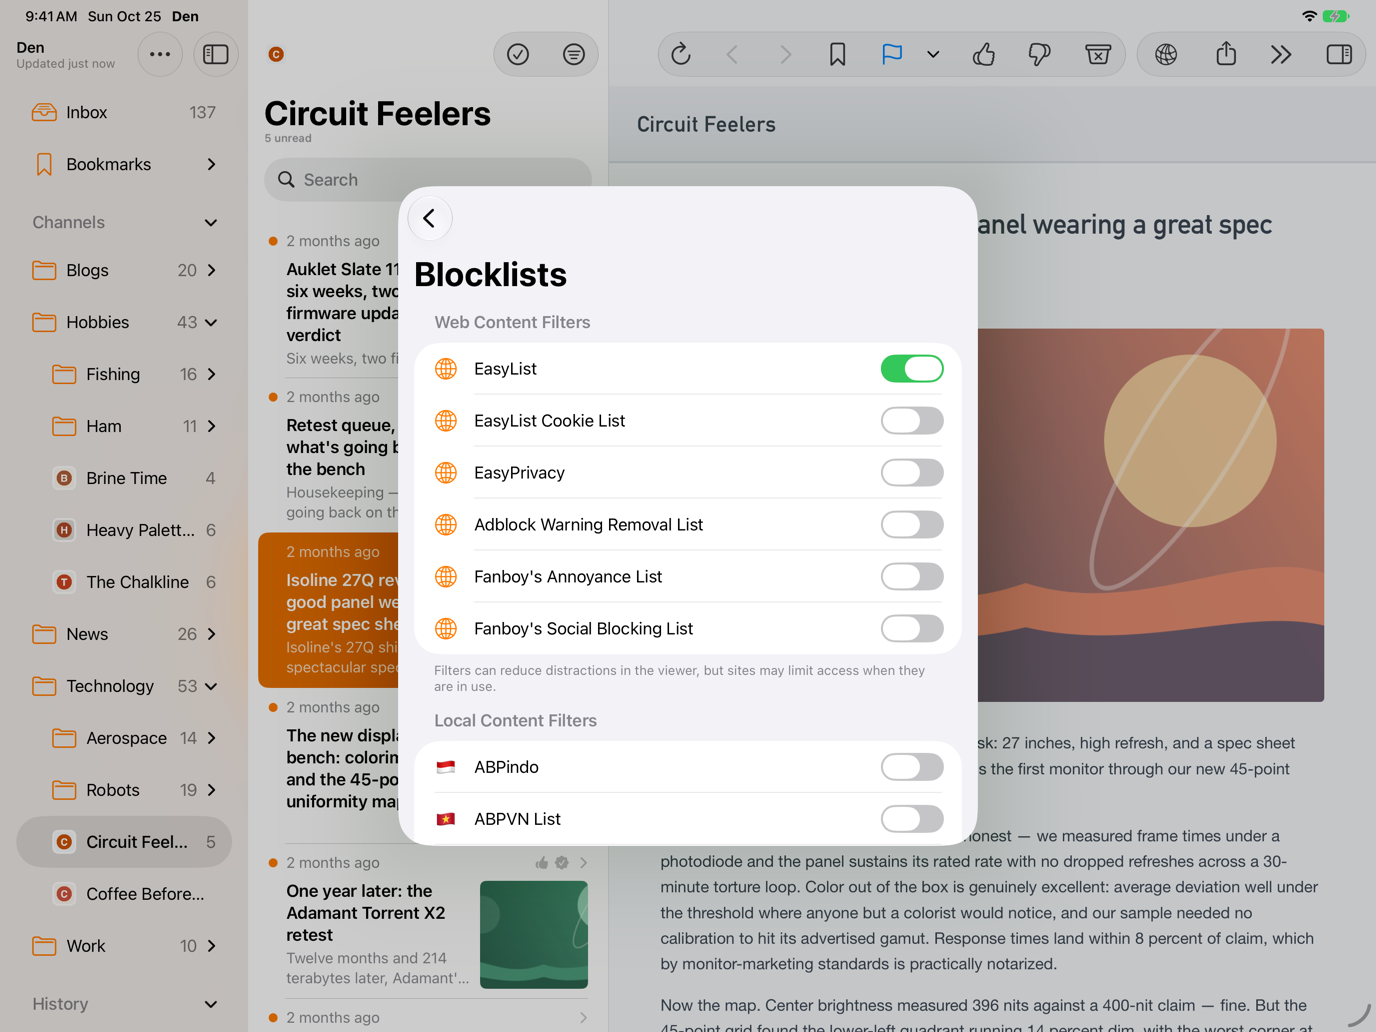
Task: Select The Chalkline feed
Action: pyautogui.click(x=124, y=582)
